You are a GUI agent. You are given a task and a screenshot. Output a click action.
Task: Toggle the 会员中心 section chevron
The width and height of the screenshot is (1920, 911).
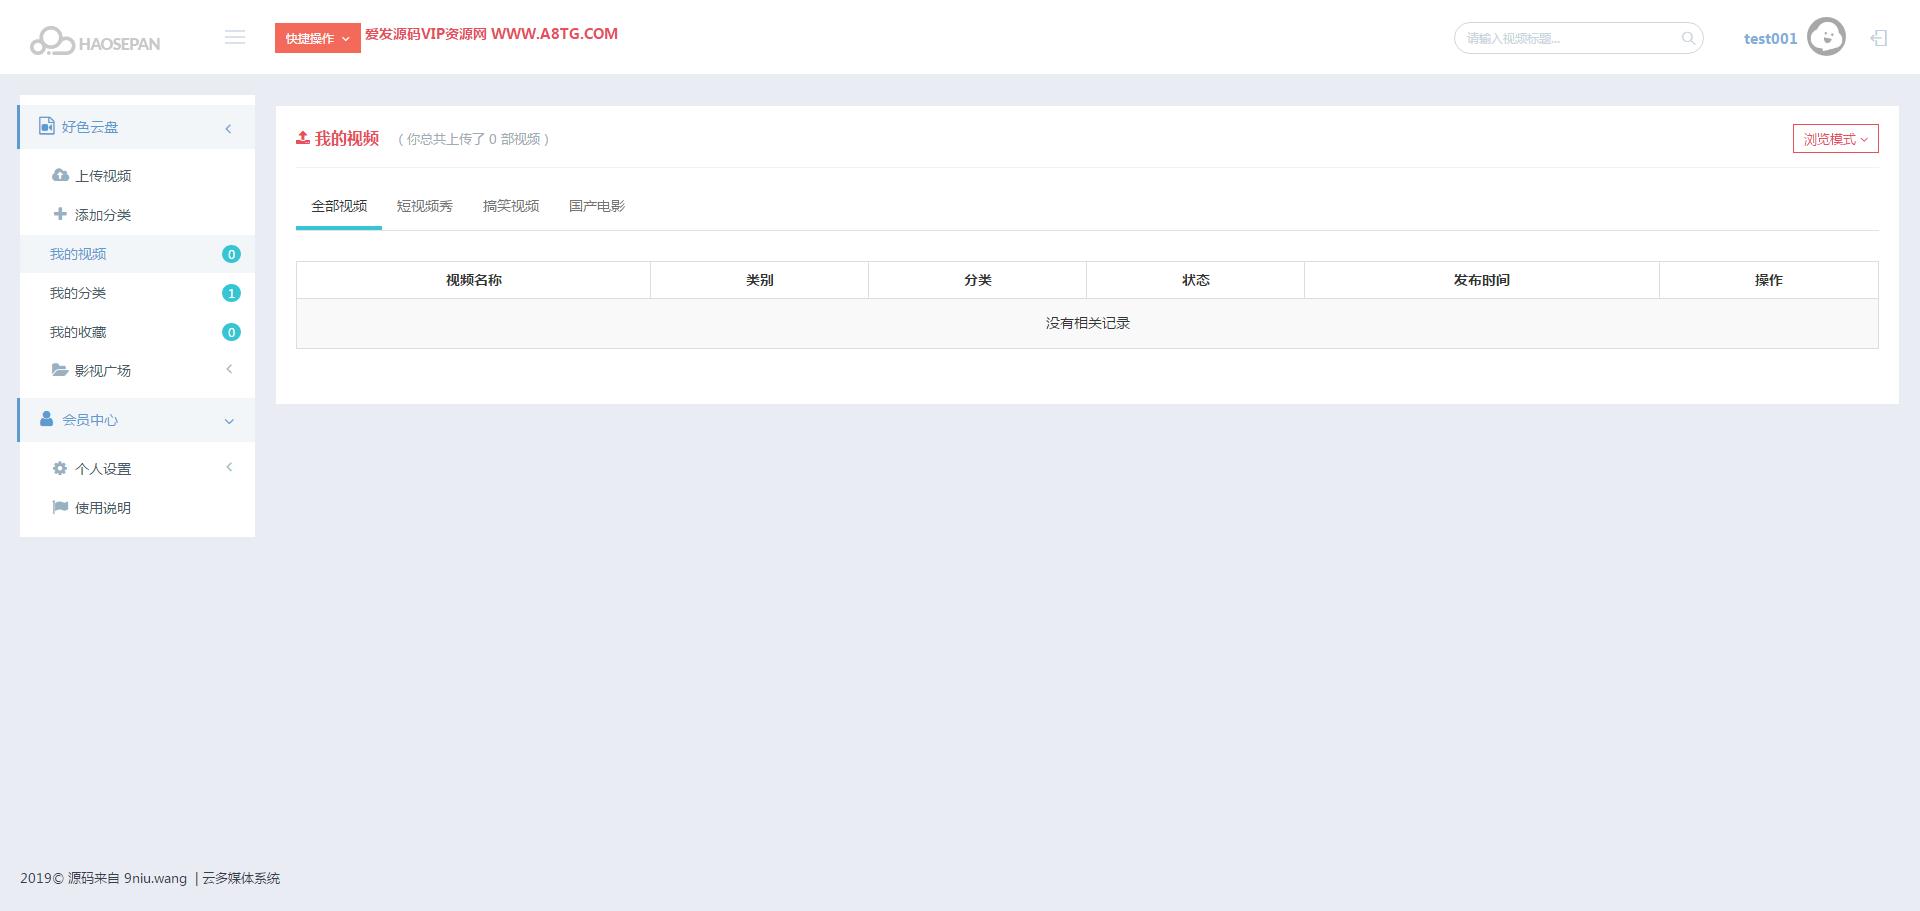click(x=229, y=421)
